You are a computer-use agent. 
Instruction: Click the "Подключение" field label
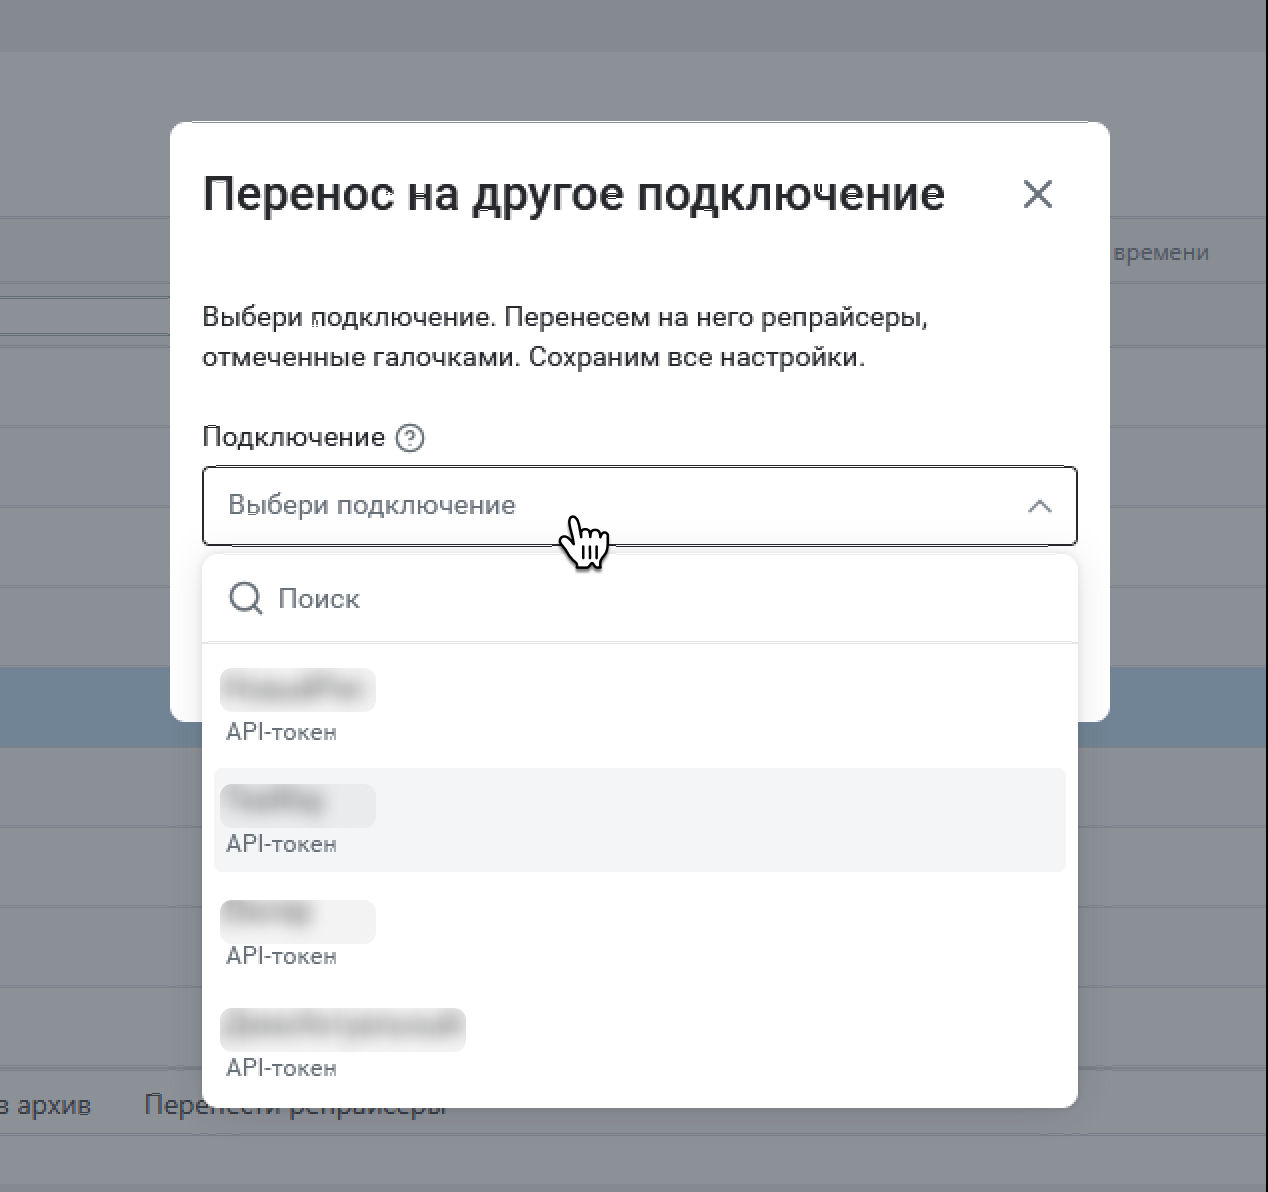[x=293, y=437]
